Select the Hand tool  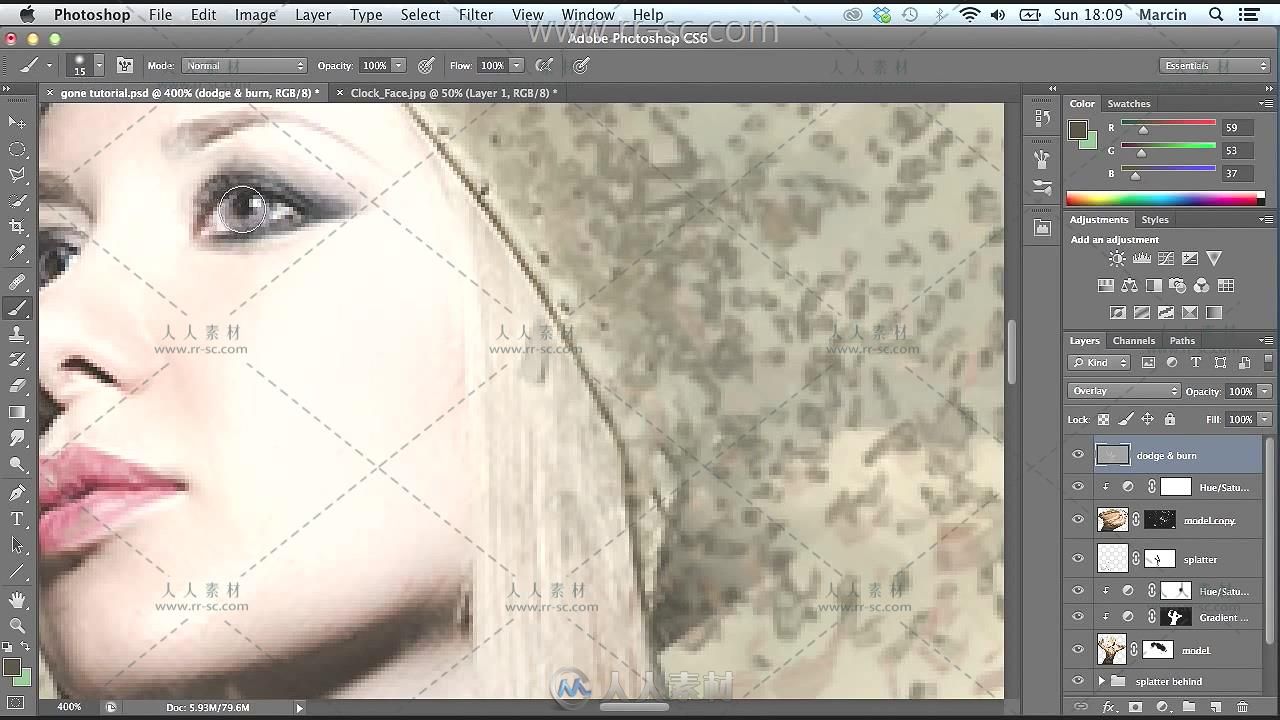[x=17, y=600]
